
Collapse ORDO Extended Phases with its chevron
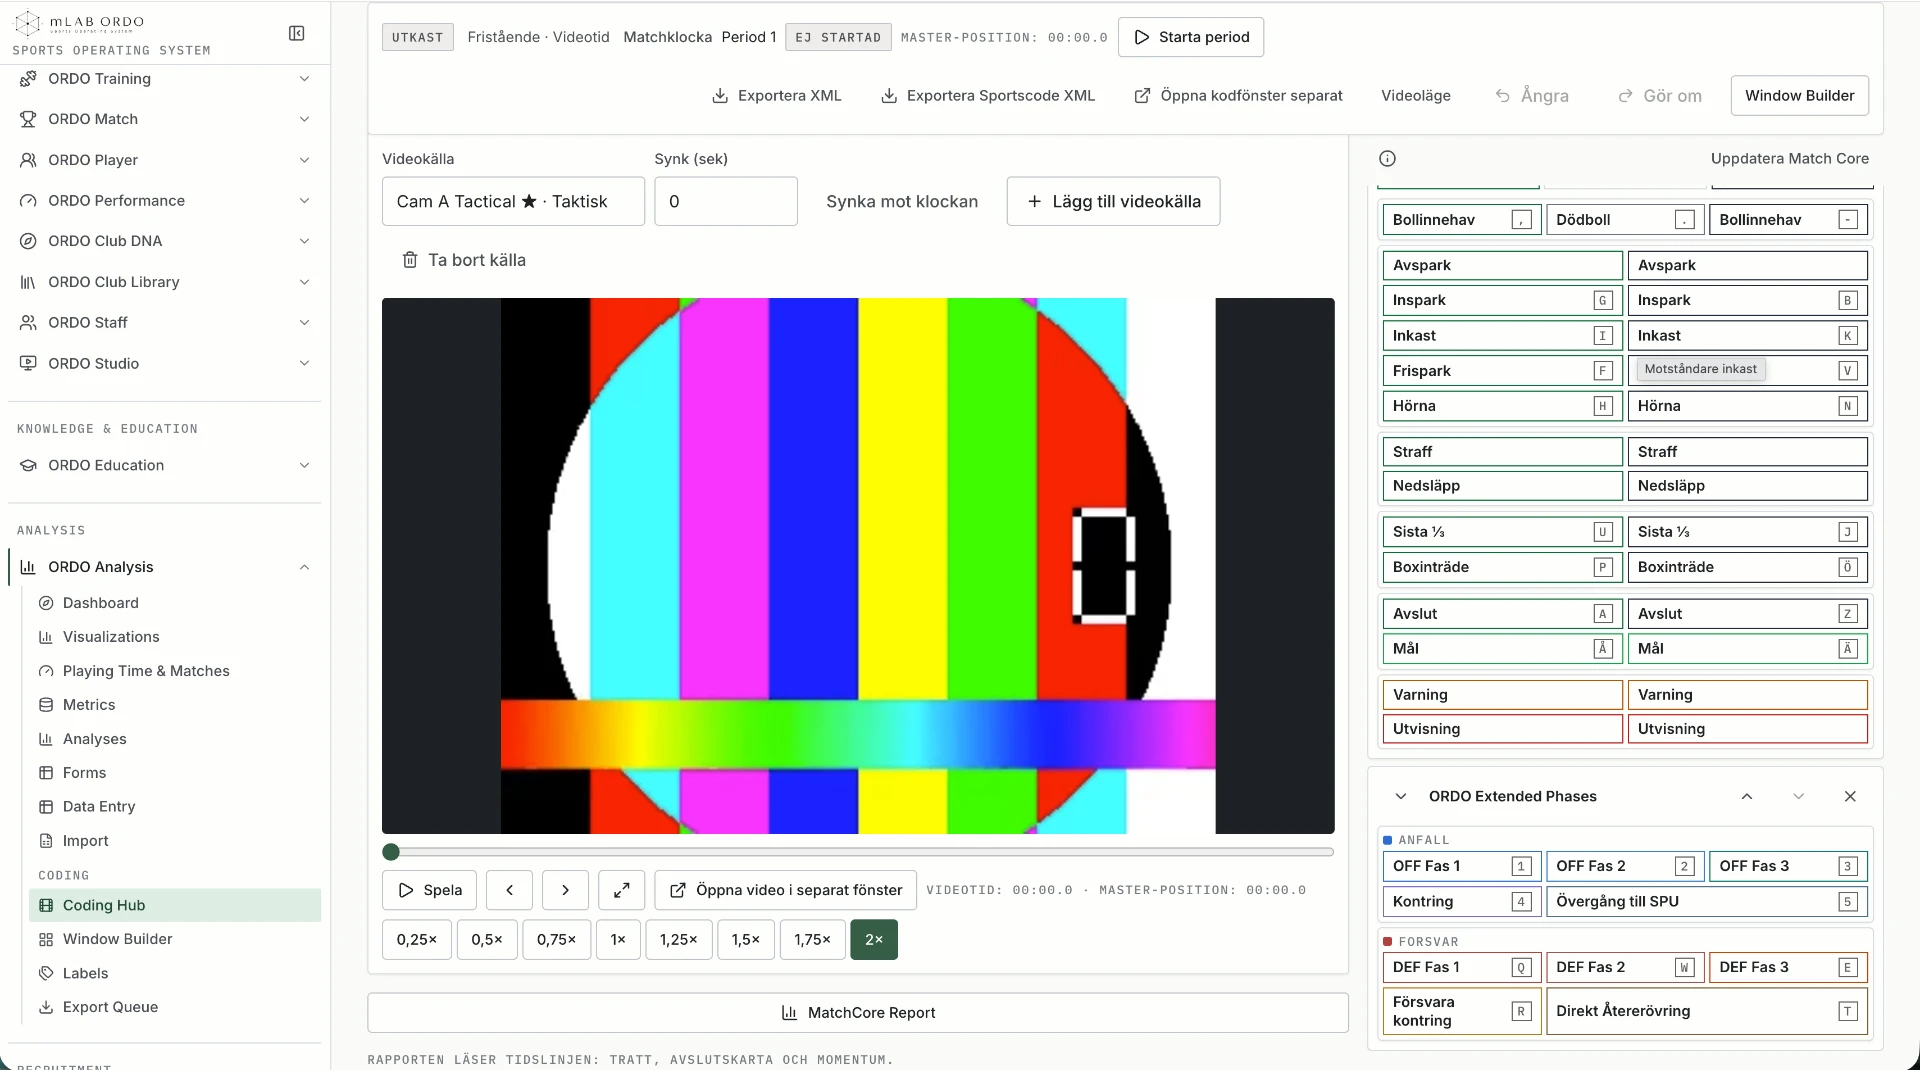(1401, 796)
